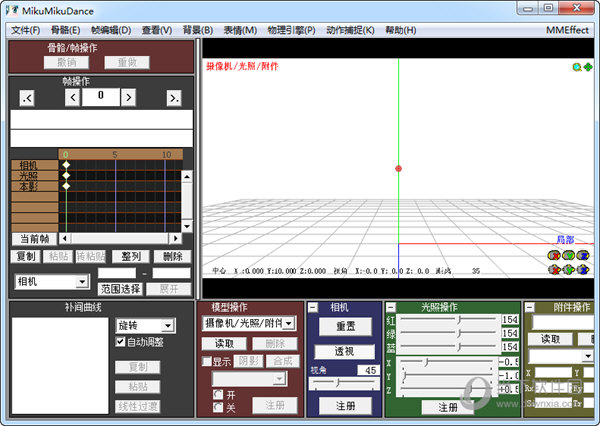Toggle the auto adjust (自动调整) checkbox
The width and height of the screenshot is (600, 426).
(x=120, y=341)
